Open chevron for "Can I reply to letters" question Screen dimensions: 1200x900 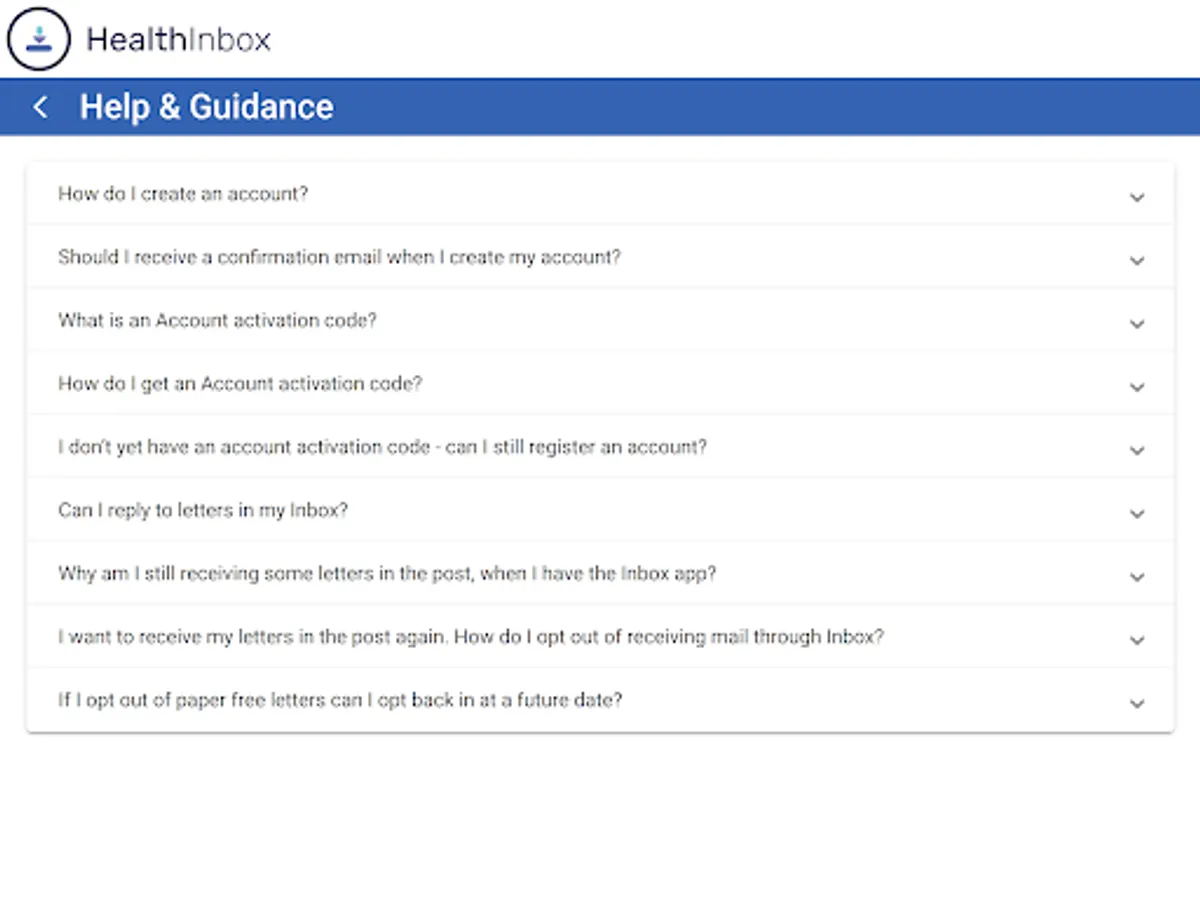(x=1137, y=513)
